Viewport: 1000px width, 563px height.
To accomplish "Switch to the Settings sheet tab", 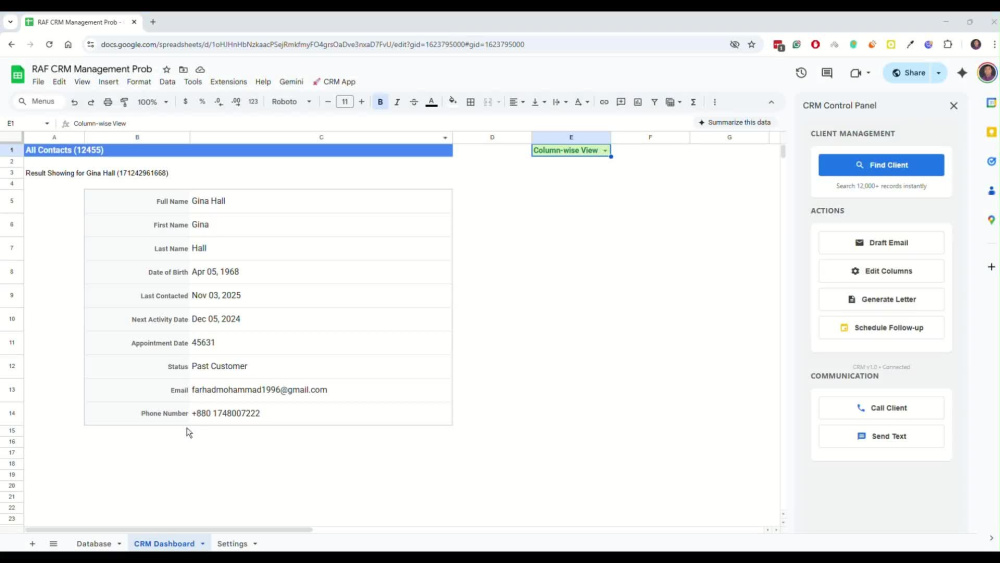I will pos(232,544).
